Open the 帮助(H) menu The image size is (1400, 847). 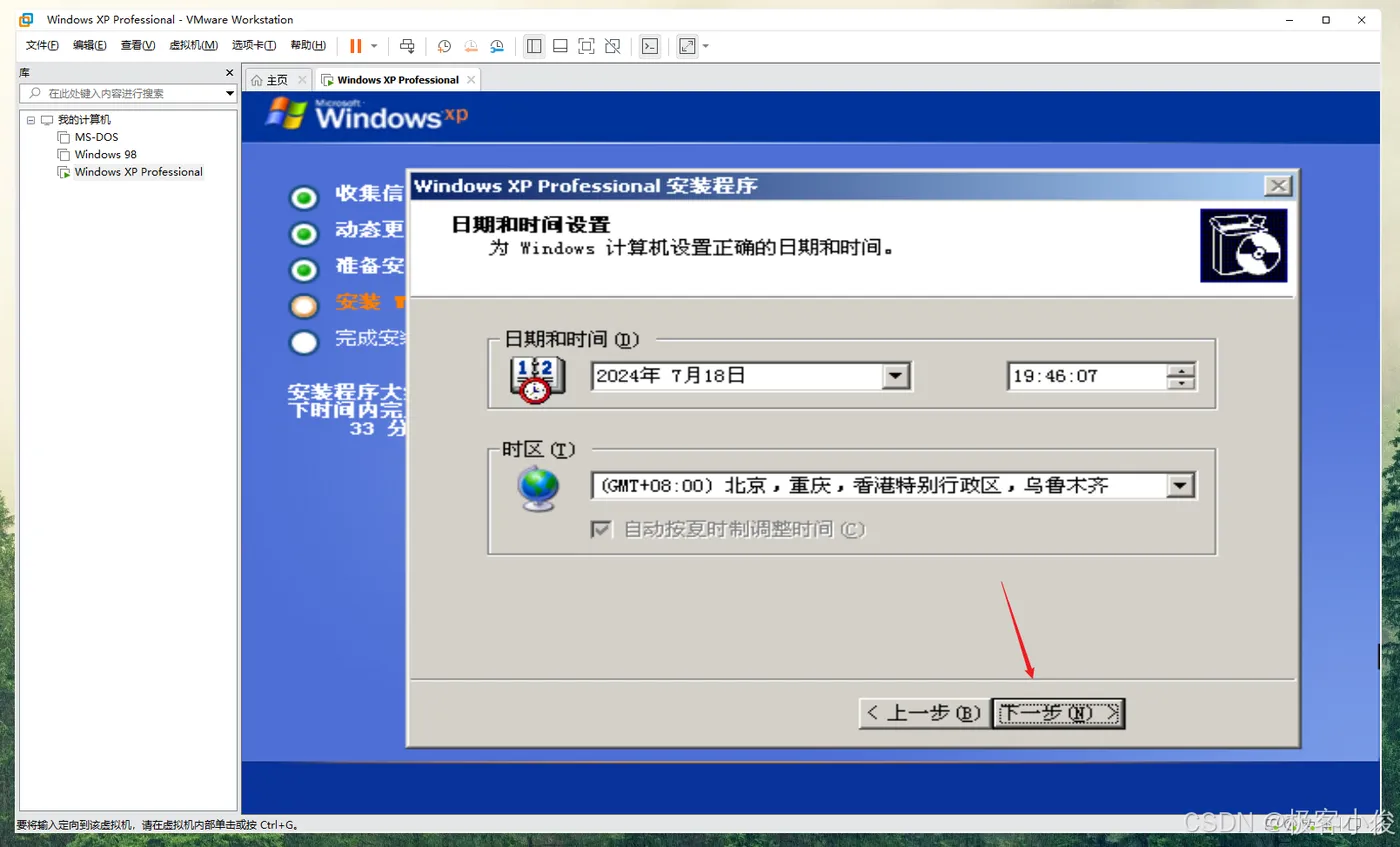click(308, 46)
